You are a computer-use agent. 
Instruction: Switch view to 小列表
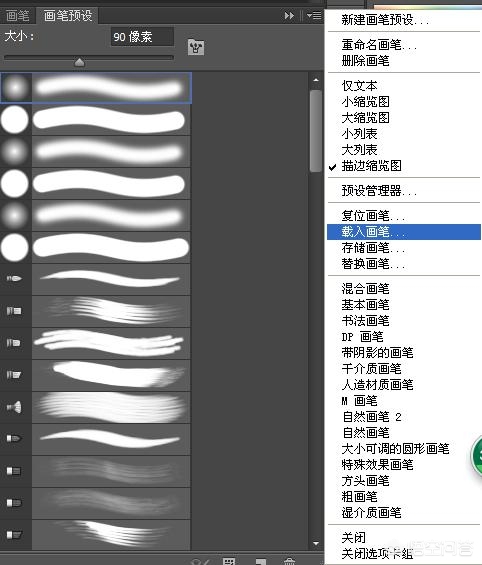359,134
